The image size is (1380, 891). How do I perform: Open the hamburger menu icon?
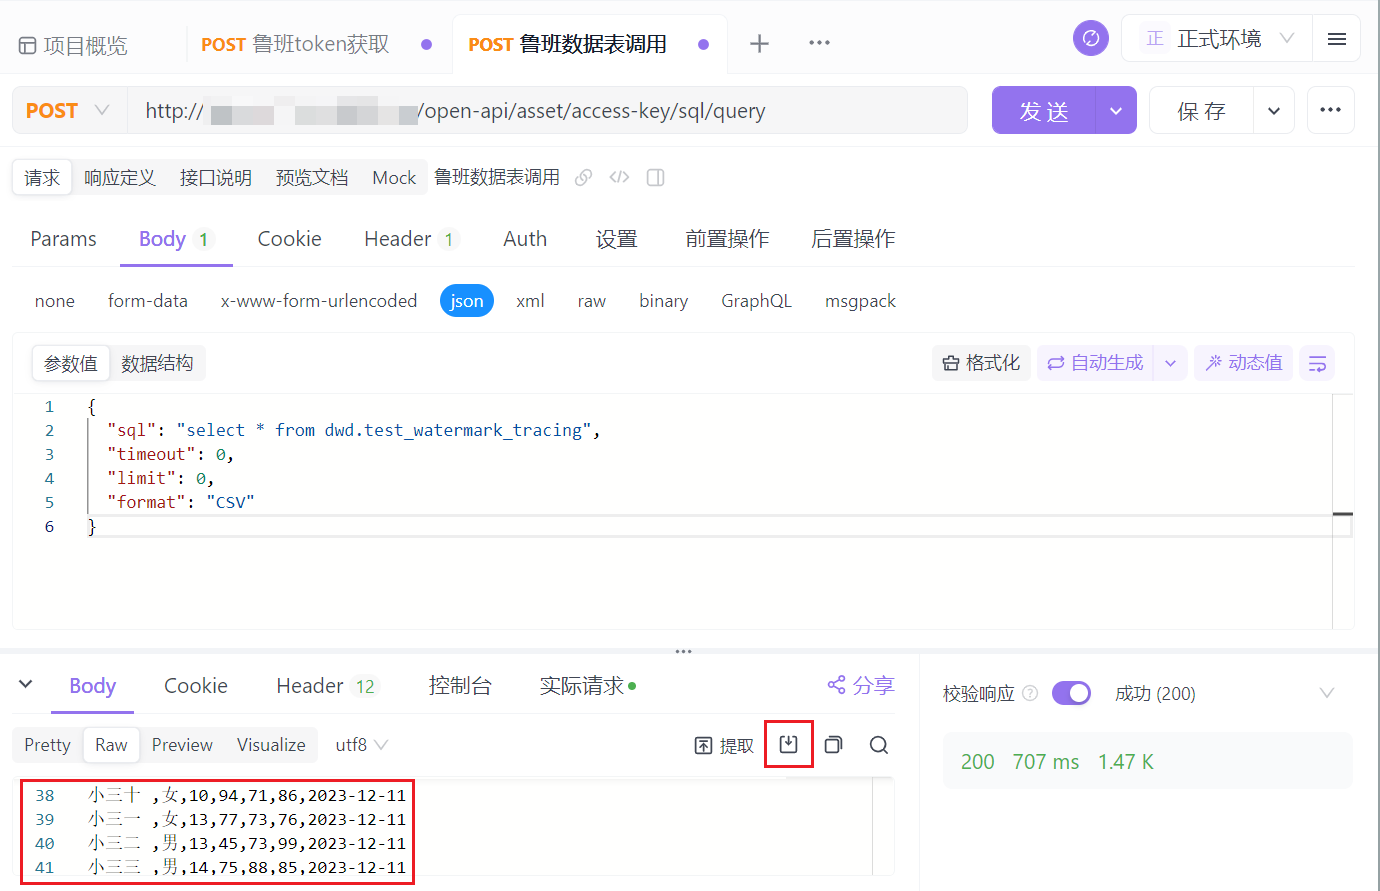tap(1336, 39)
